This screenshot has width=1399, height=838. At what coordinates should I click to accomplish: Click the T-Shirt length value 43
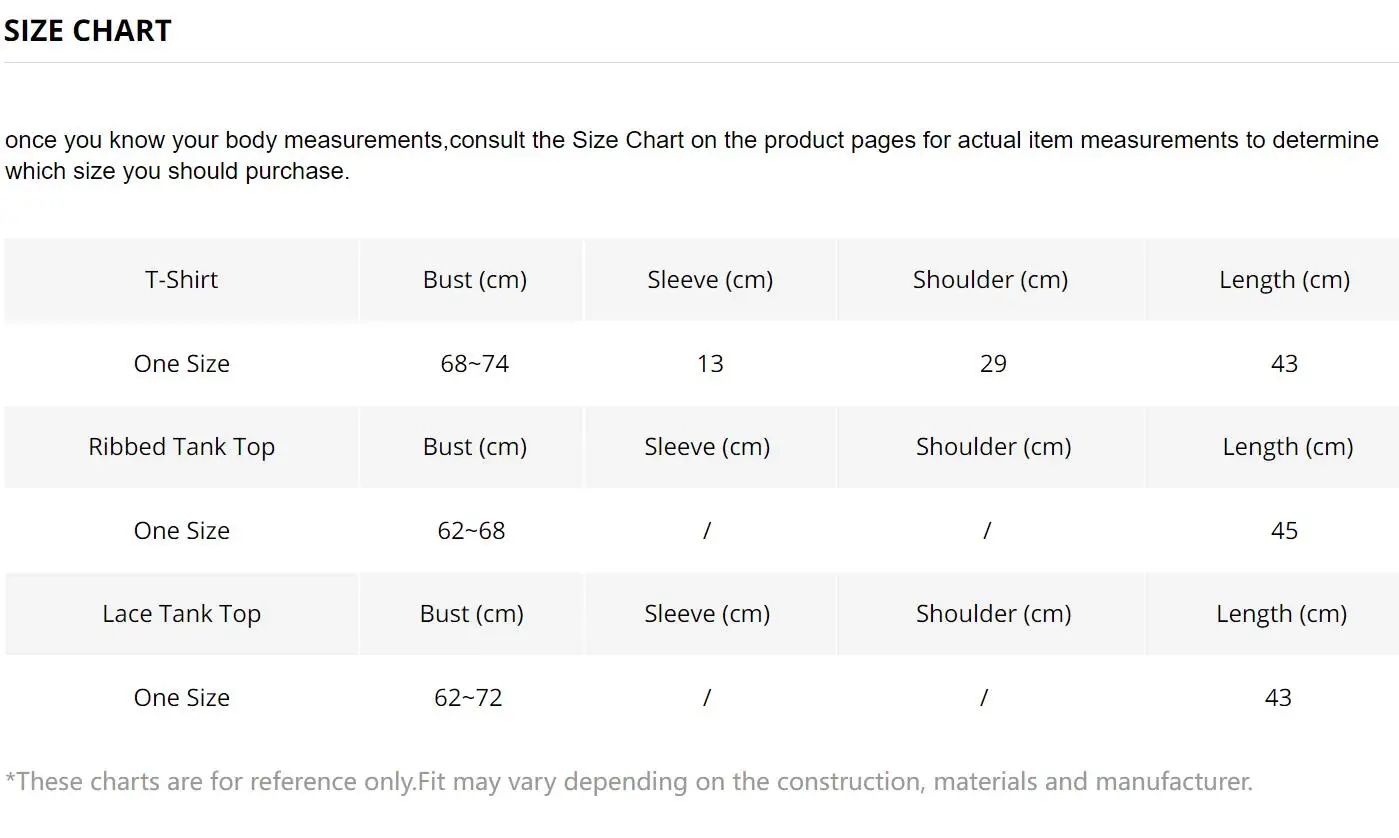point(1284,364)
